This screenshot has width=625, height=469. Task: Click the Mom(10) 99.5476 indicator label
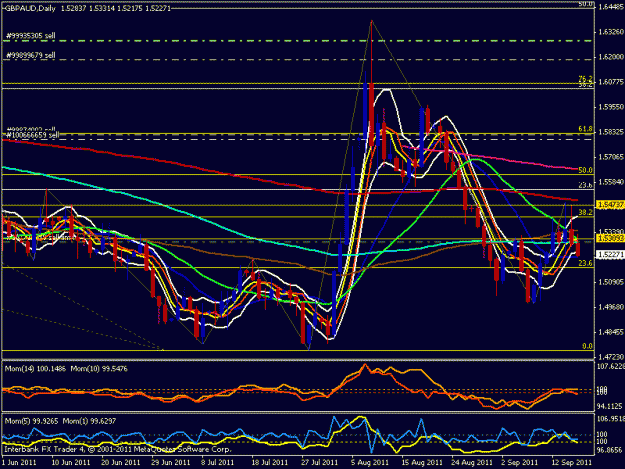(x=99, y=369)
